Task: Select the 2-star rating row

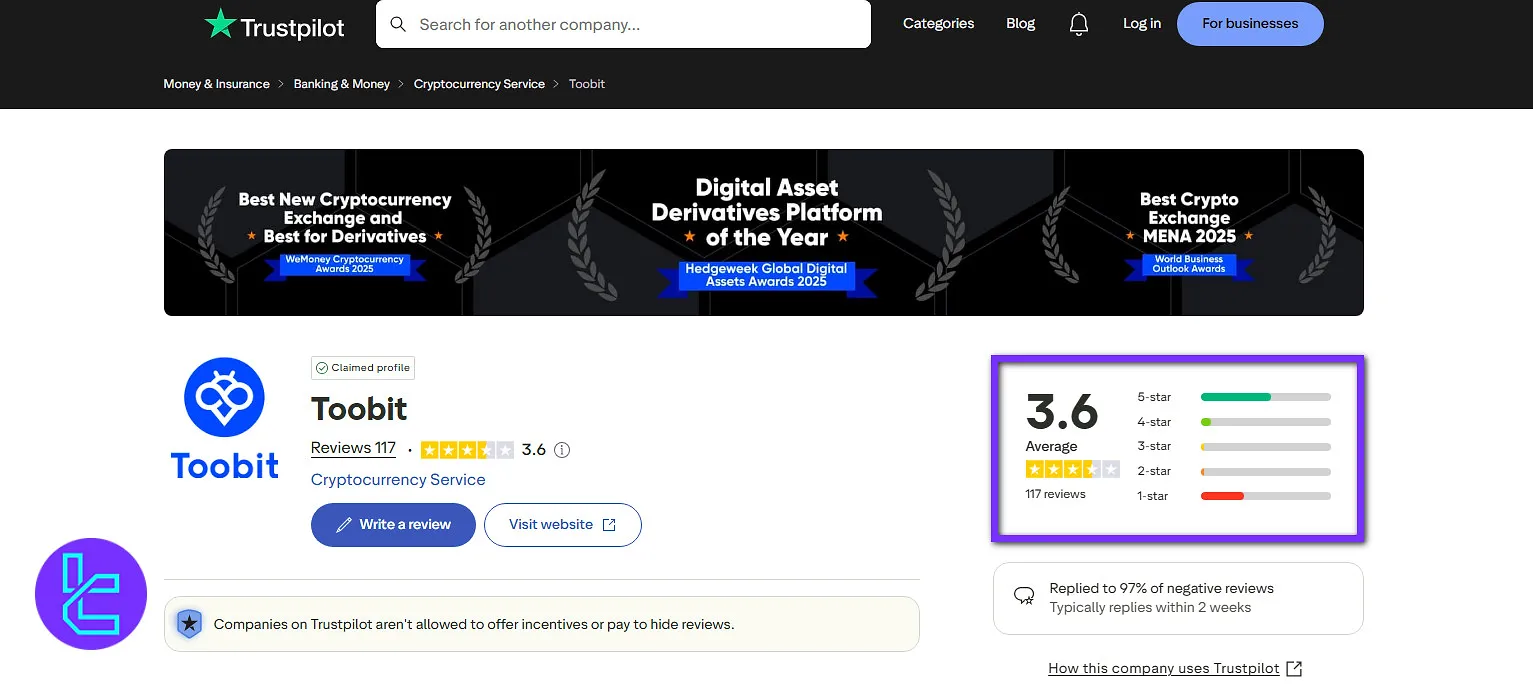Action: (x=1234, y=471)
